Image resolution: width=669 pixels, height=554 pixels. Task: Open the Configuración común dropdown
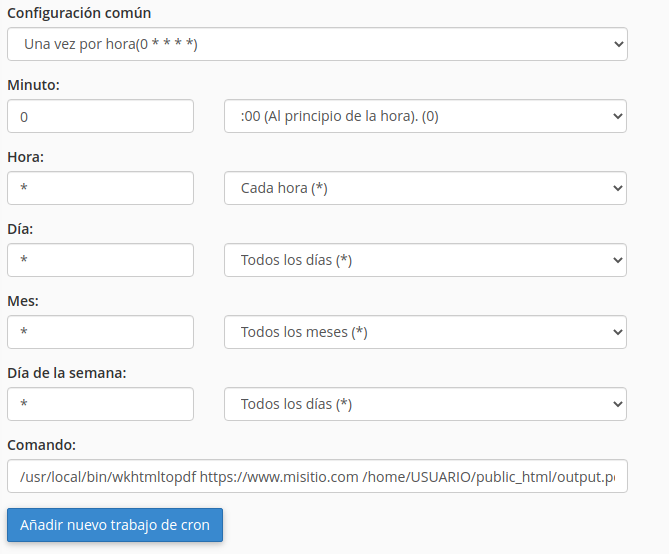(x=316, y=44)
